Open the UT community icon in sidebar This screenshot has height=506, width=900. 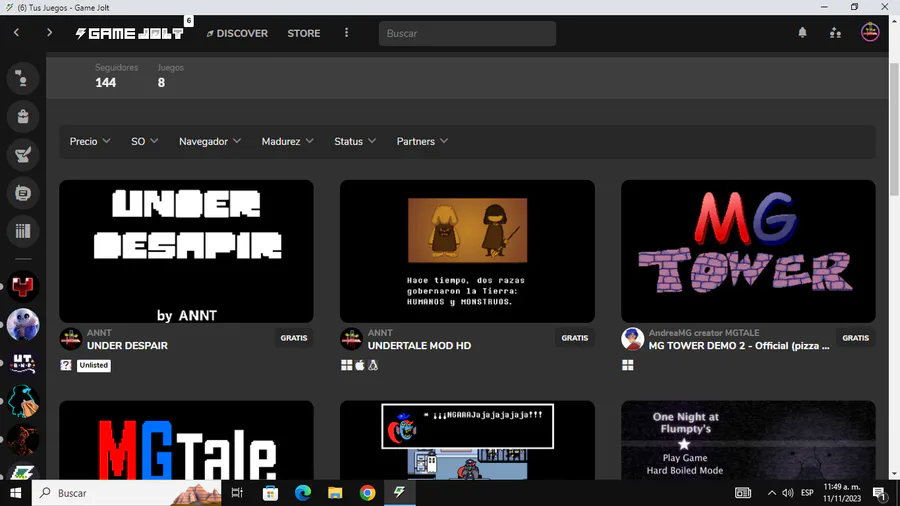(x=23, y=363)
